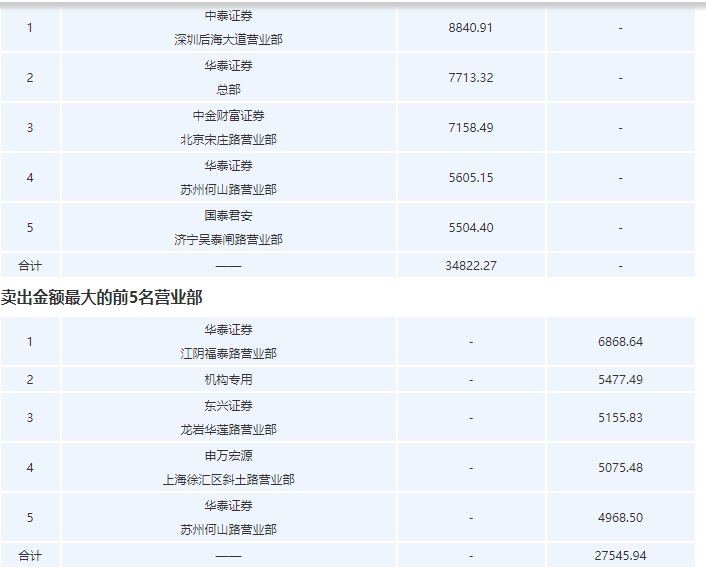Click 东兴证券 龙岩华莲路营业部 cell
Image resolution: width=706 pixels, height=573 pixels.
pyautogui.click(x=229, y=418)
